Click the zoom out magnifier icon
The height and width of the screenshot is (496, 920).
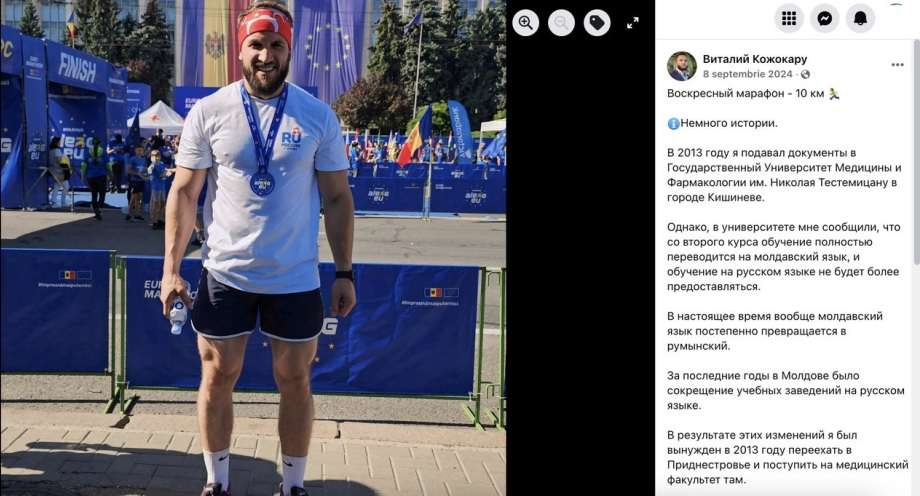tap(561, 23)
